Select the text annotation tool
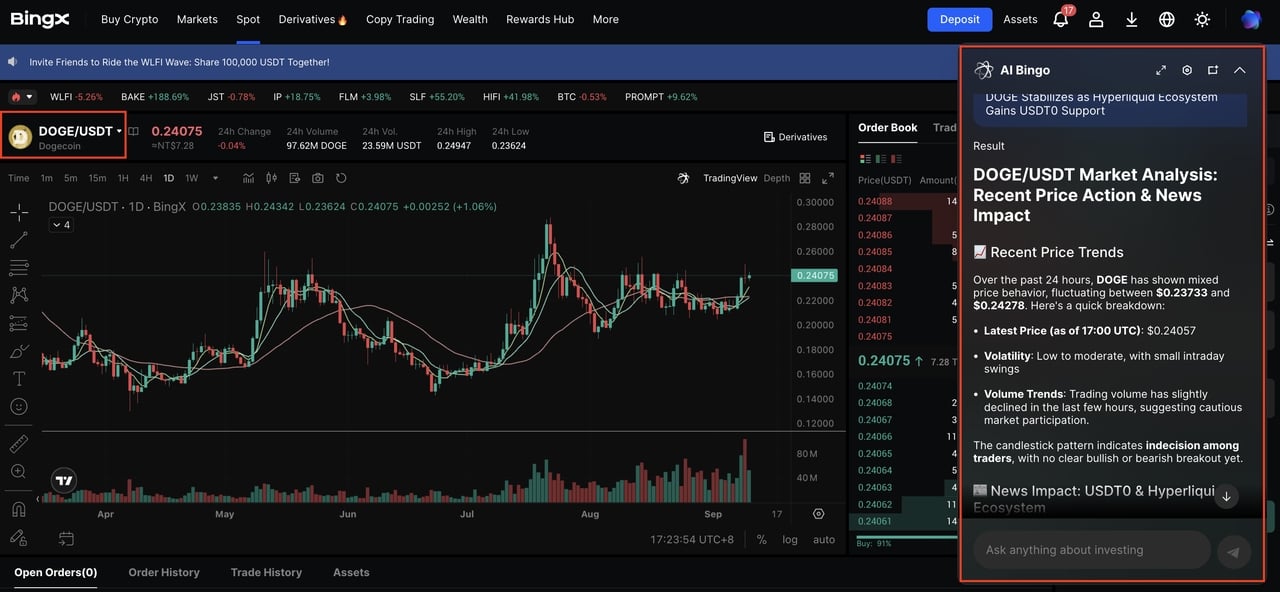Viewport: 1280px width, 592px height. point(18,379)
